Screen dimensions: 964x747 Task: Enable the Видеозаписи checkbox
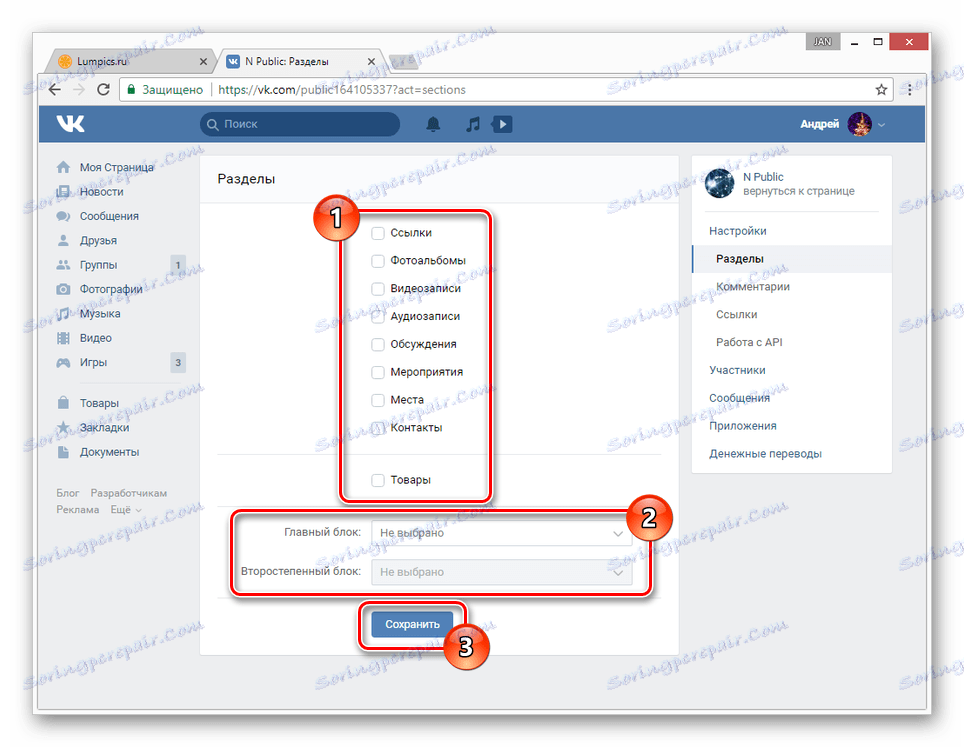pos(378,288)
